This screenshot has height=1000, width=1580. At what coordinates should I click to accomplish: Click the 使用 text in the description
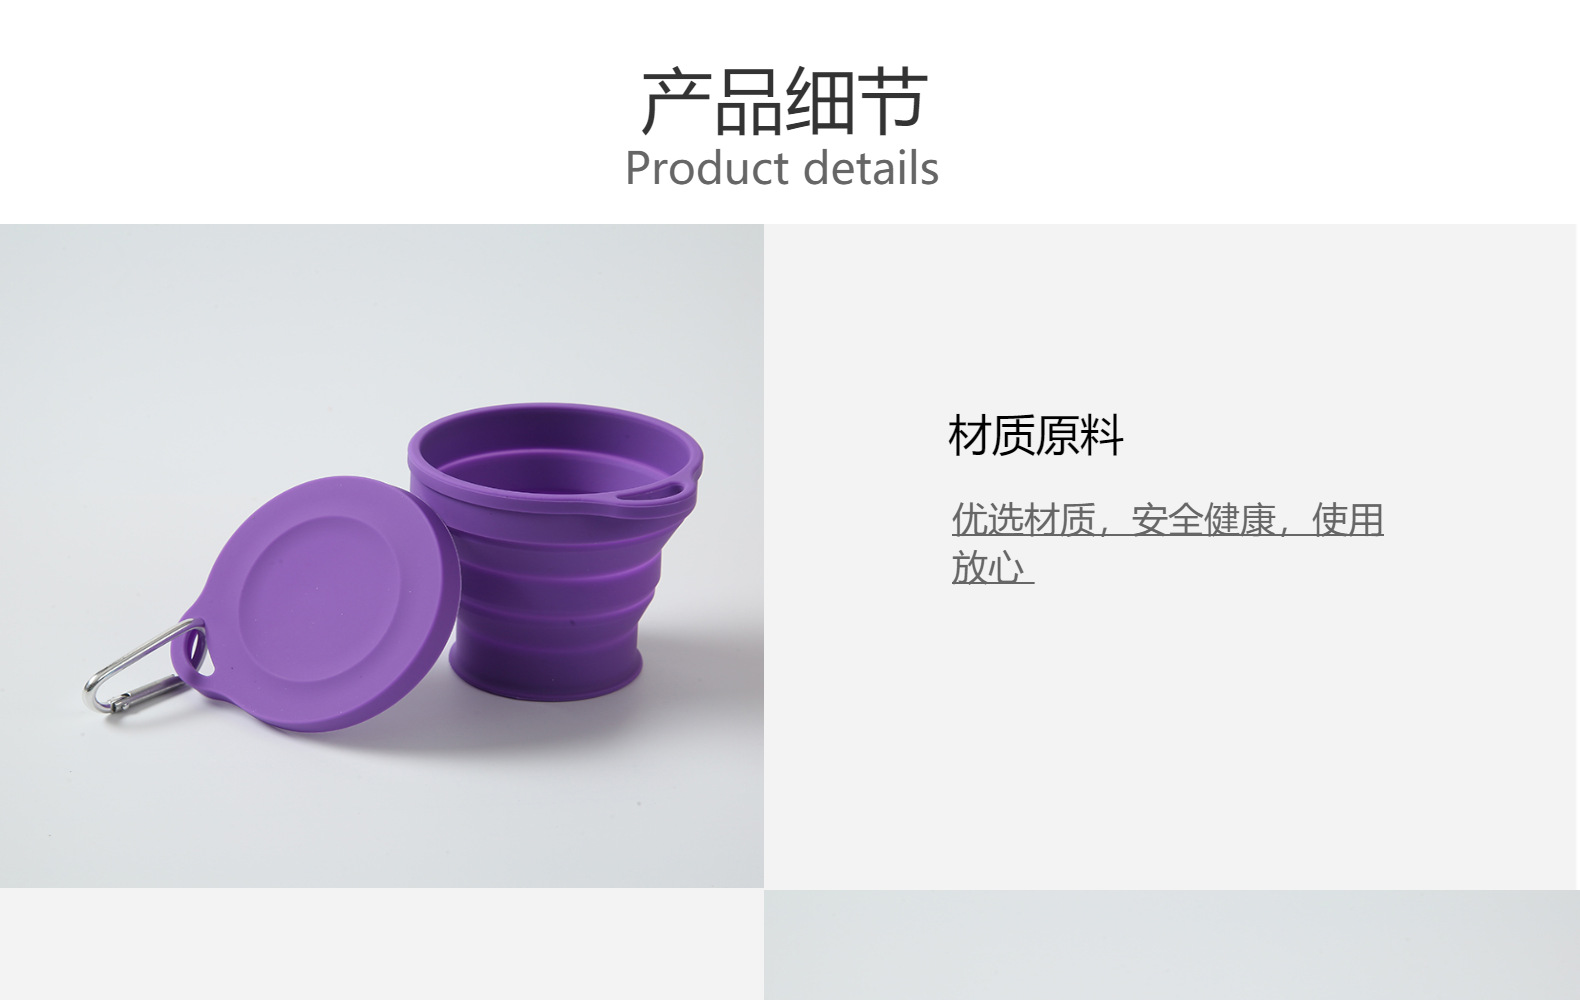click(1347, 520)
